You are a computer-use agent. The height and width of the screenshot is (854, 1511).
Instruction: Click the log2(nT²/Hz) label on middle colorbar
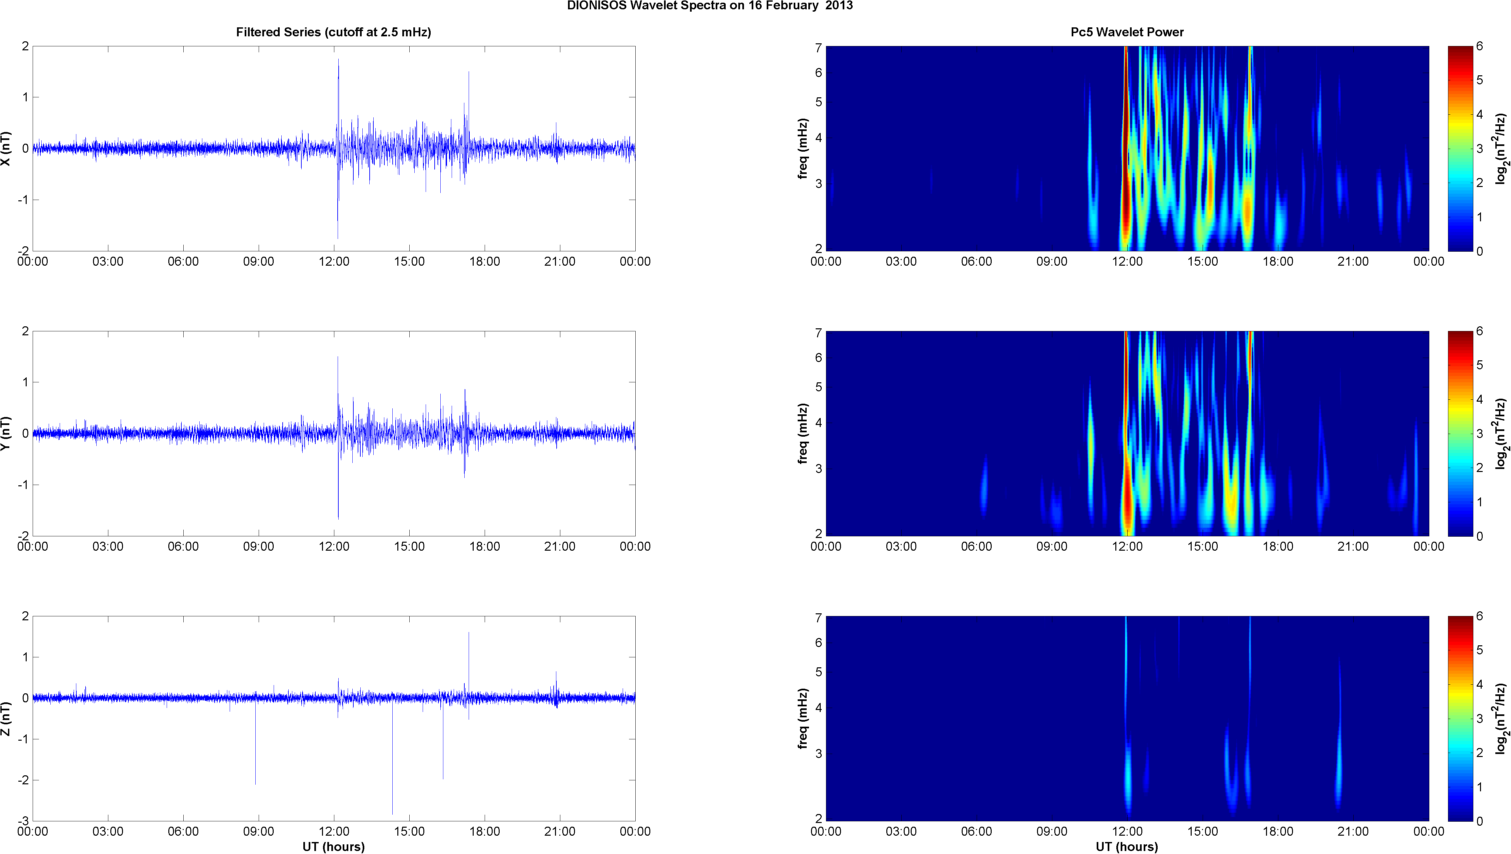[1500, 433]
